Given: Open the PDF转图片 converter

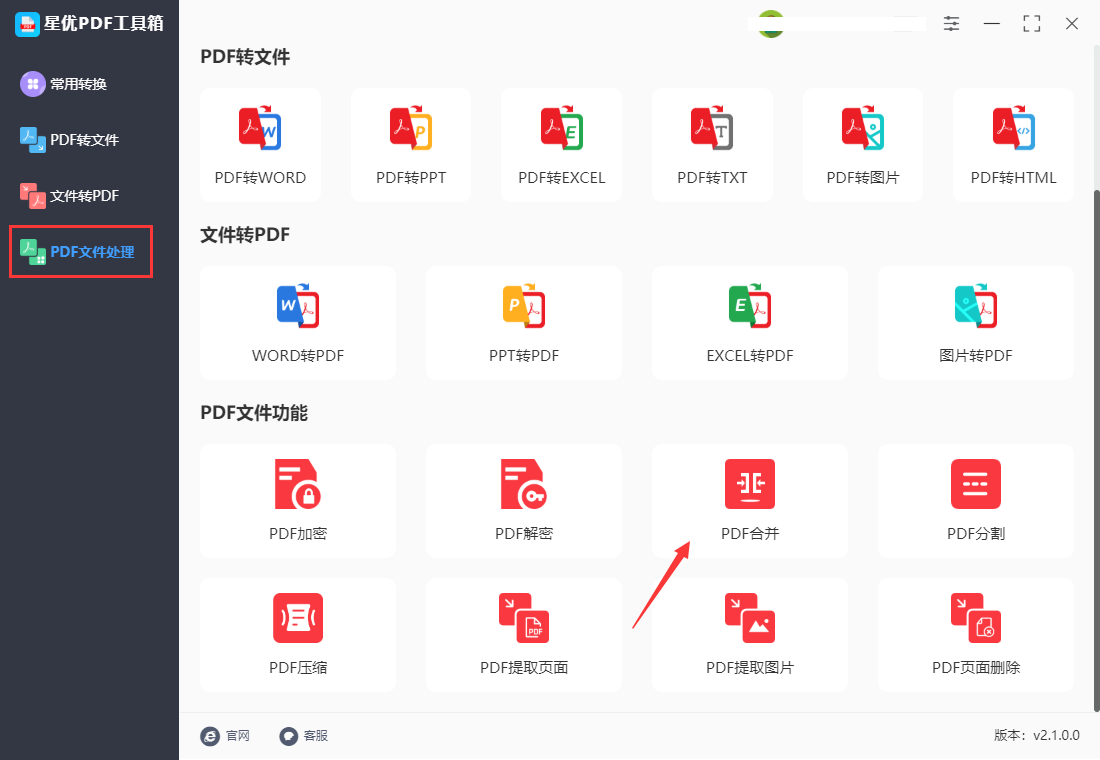Looking at the screenshot, I should pyautogui.click(x=862, y=145).
